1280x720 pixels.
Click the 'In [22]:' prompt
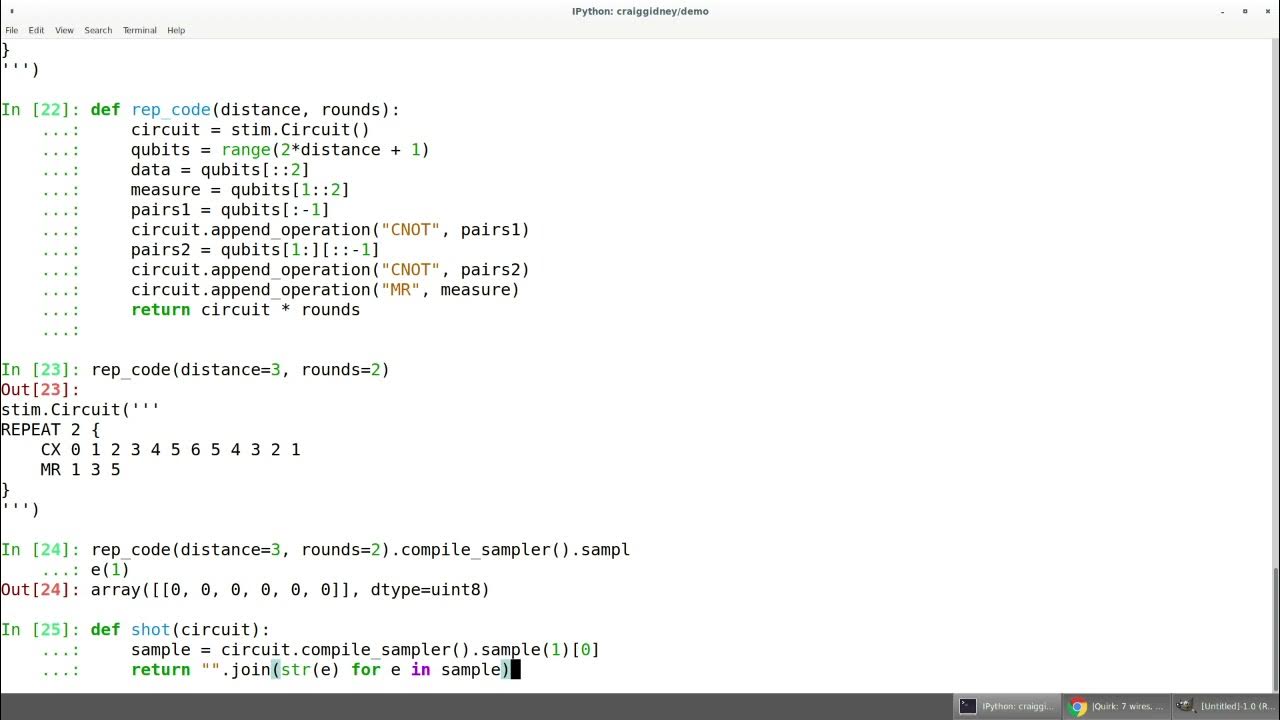click(x=41, y=110)
